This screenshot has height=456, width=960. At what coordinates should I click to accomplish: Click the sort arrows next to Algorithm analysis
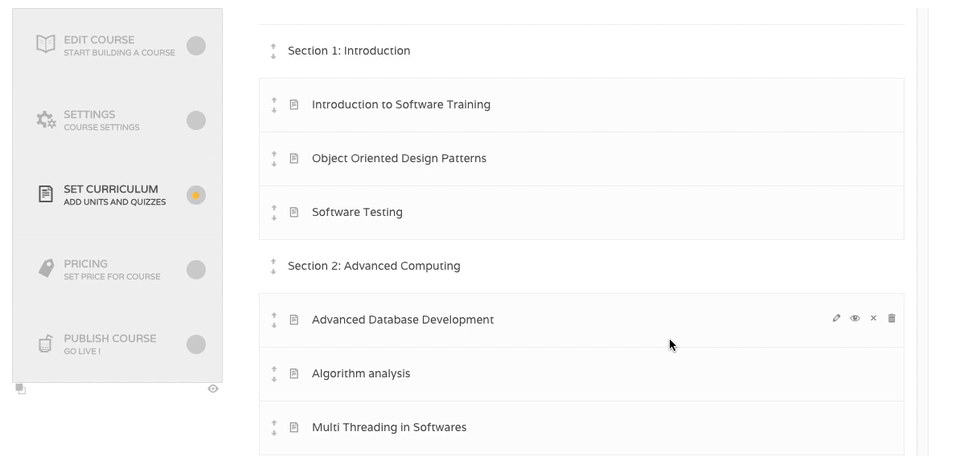point(274,374)
